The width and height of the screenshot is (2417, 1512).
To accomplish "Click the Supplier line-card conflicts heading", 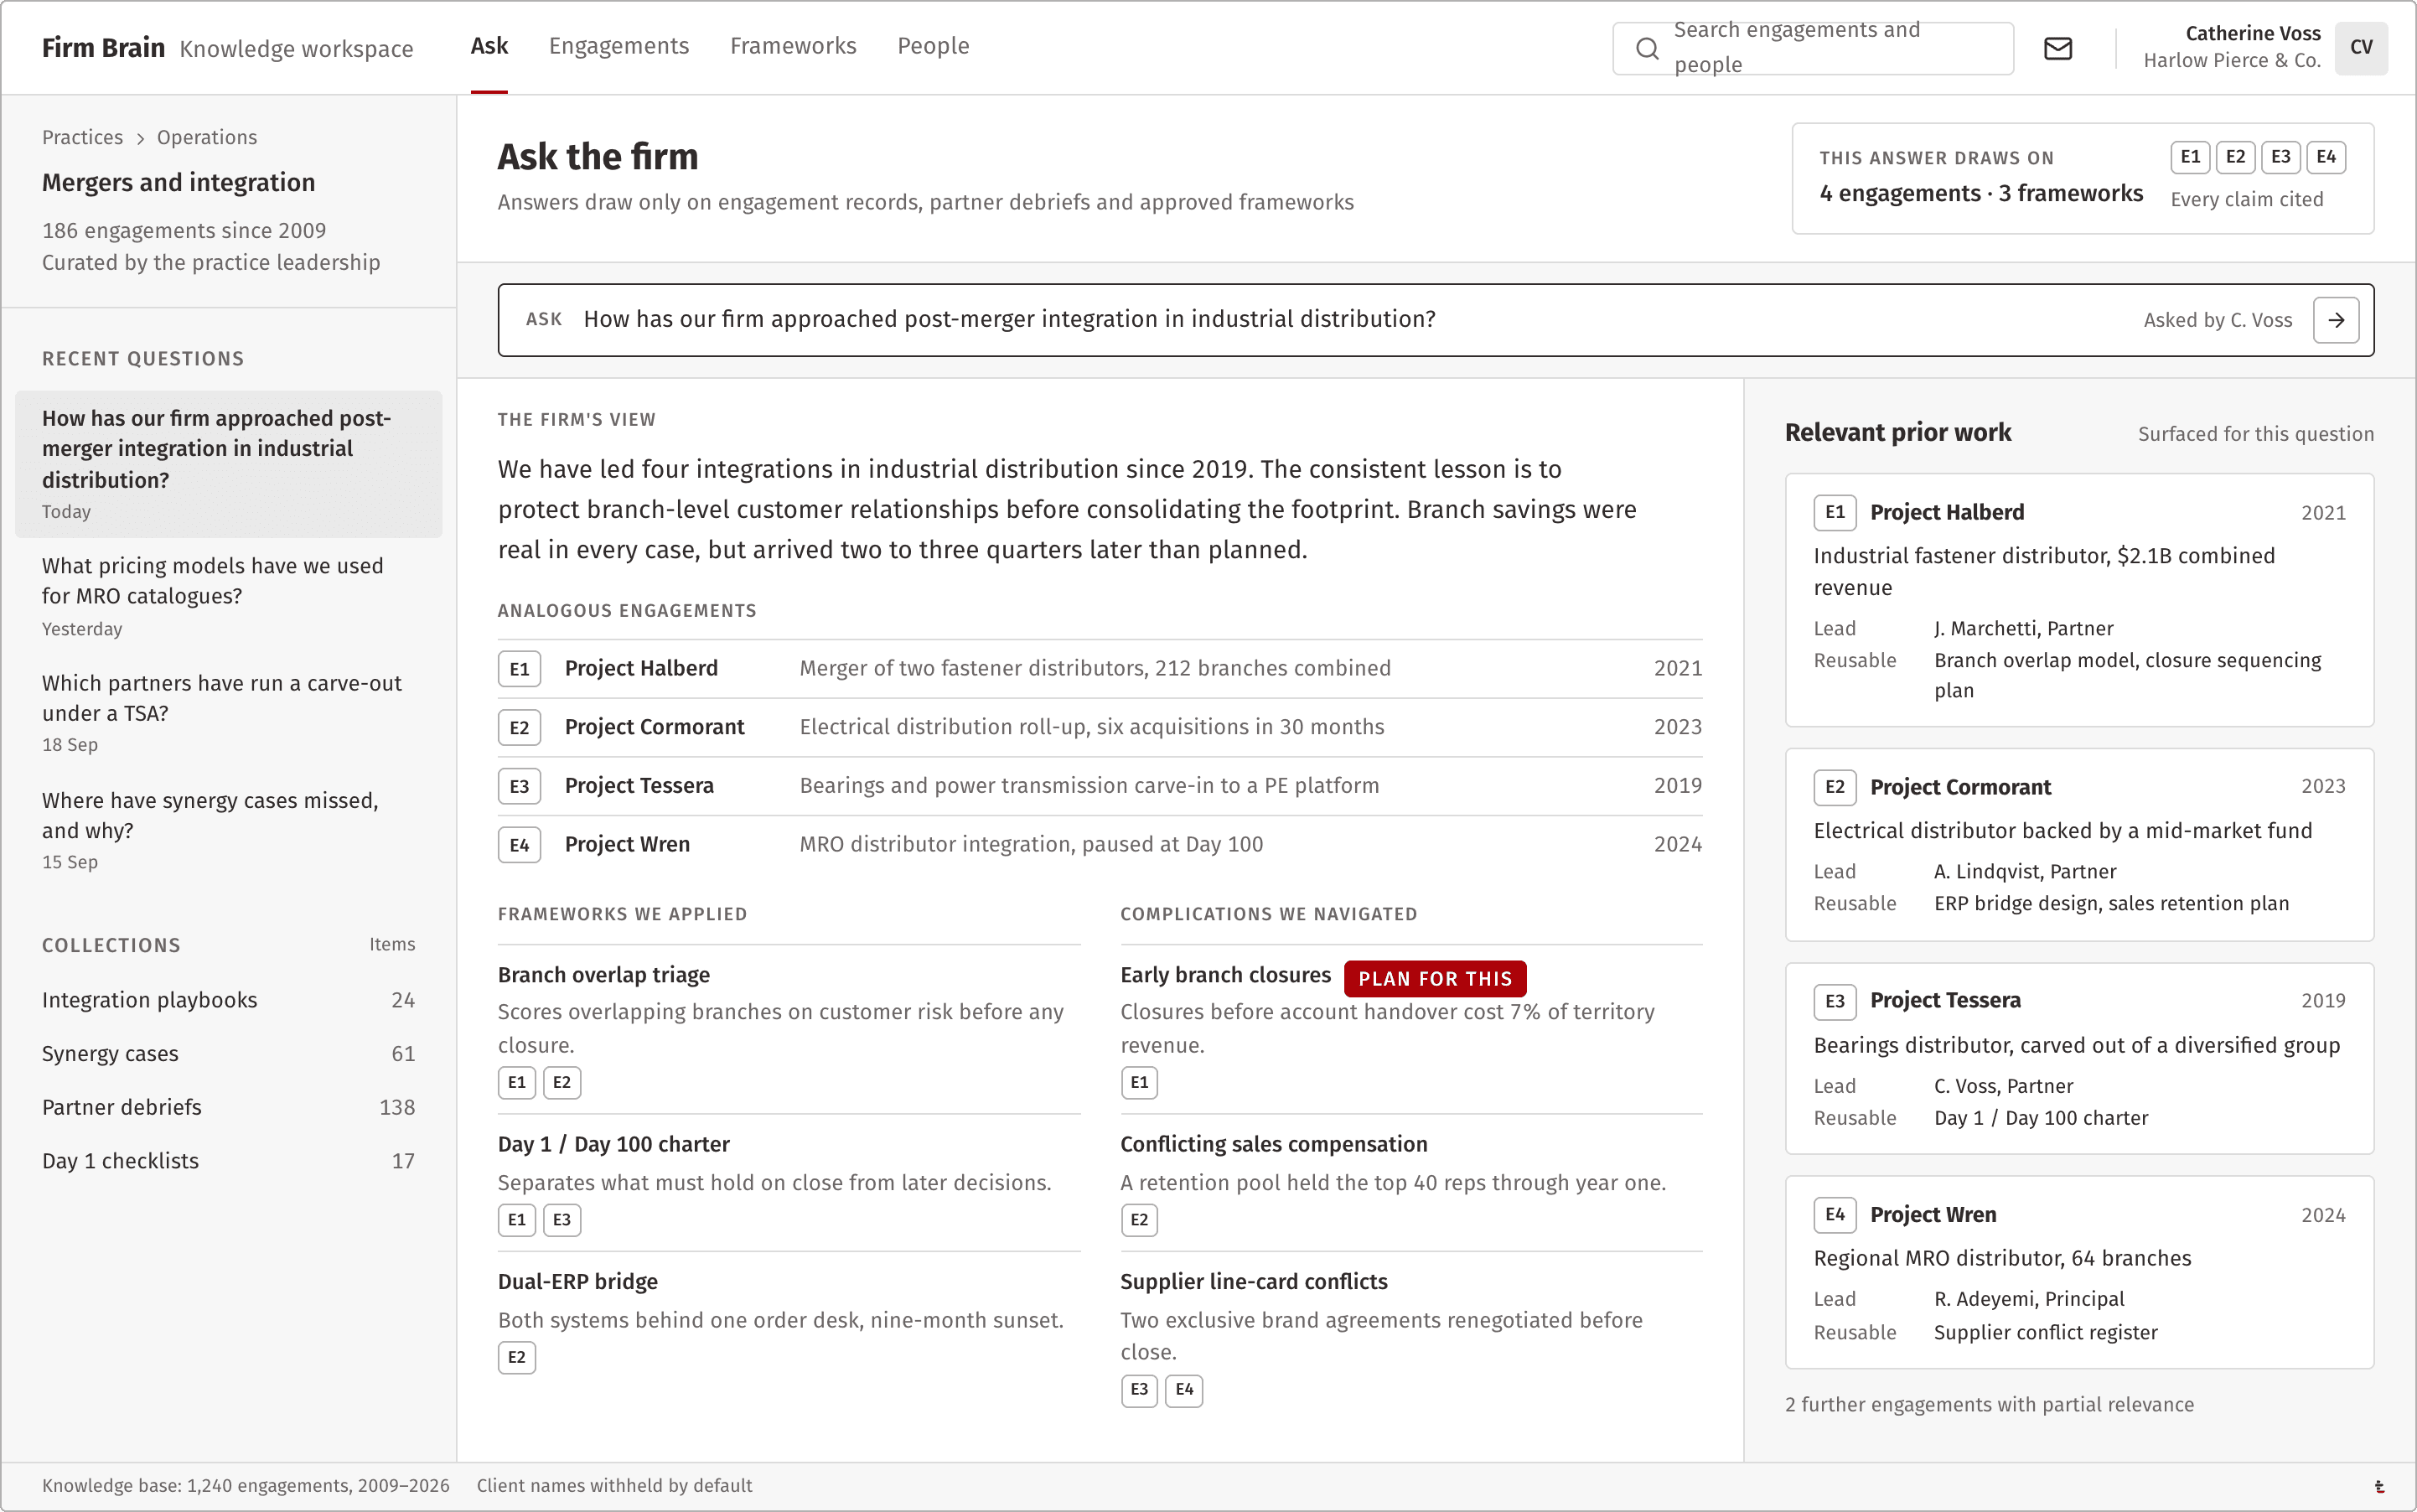I will (x=1254, y=1282).
